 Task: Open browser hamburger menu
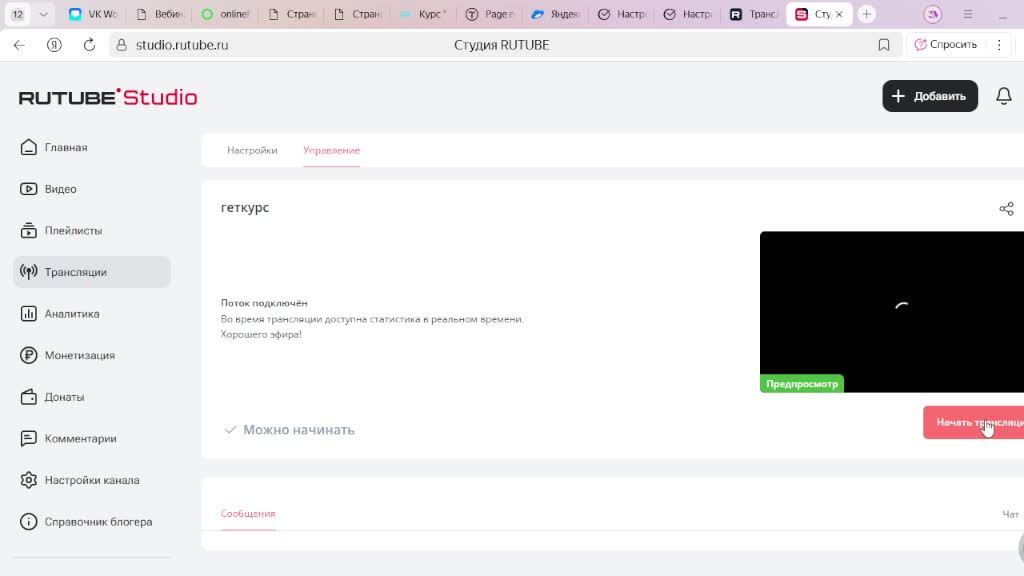coord(968,14)
